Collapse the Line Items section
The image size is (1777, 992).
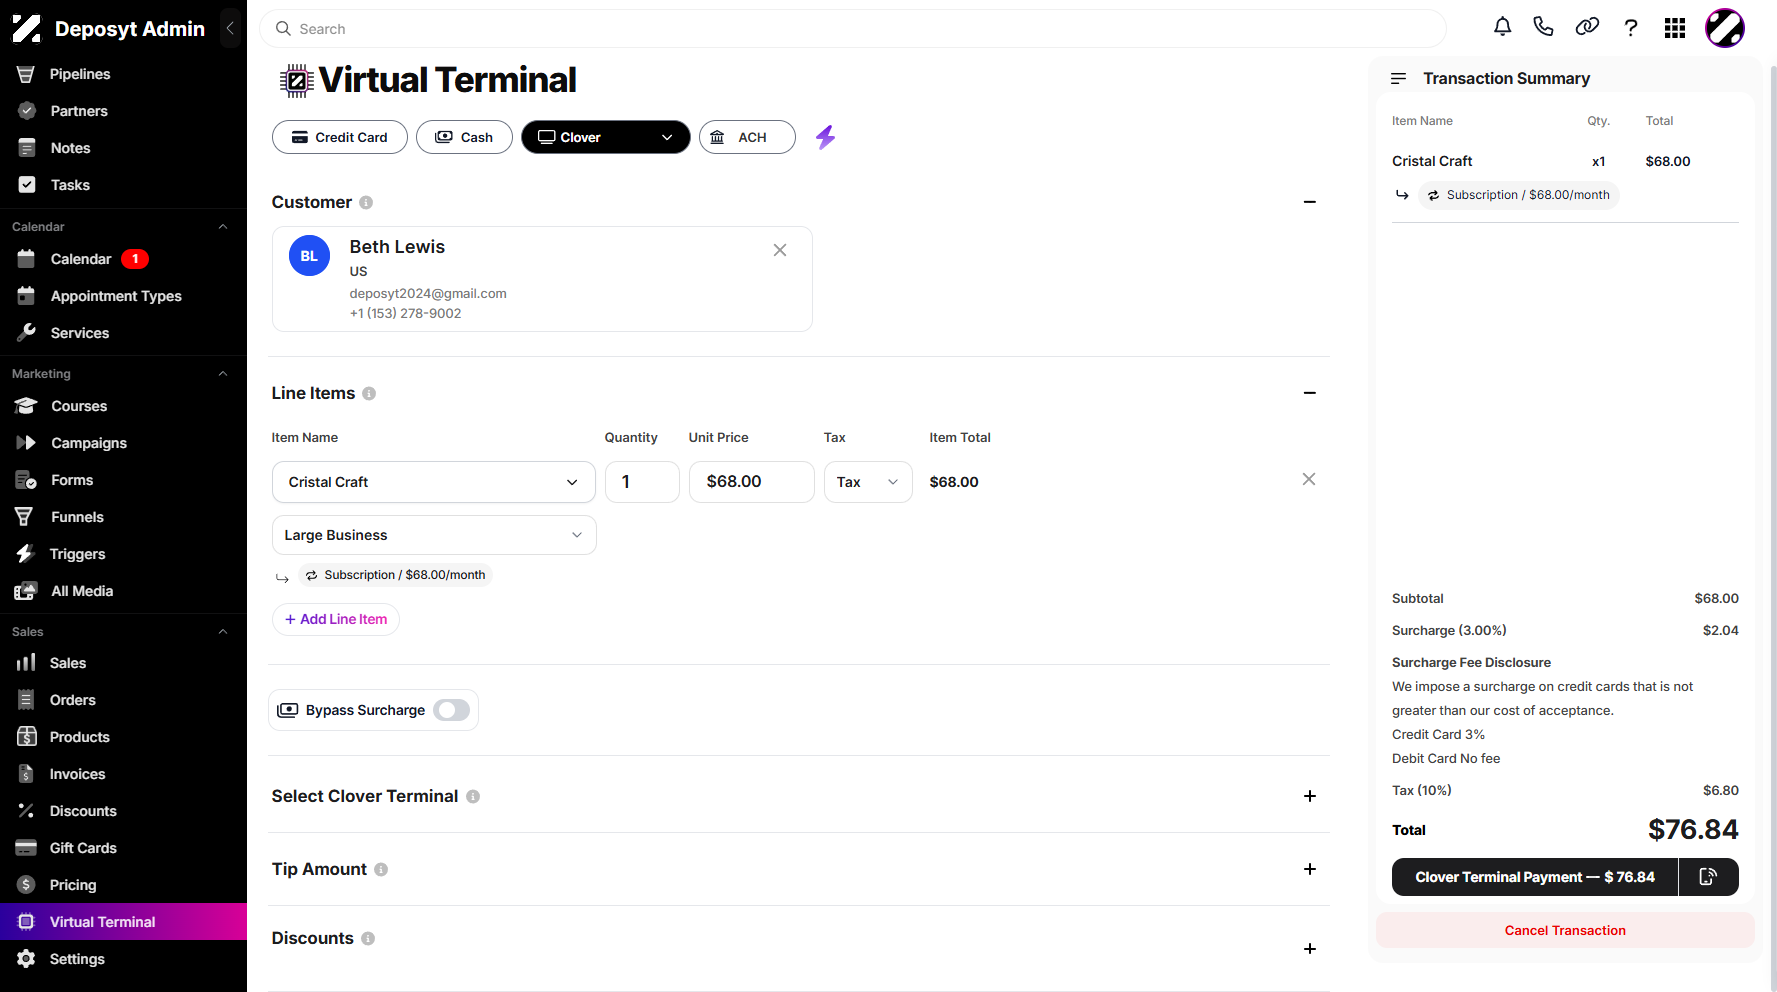[x=1310, y=393]
